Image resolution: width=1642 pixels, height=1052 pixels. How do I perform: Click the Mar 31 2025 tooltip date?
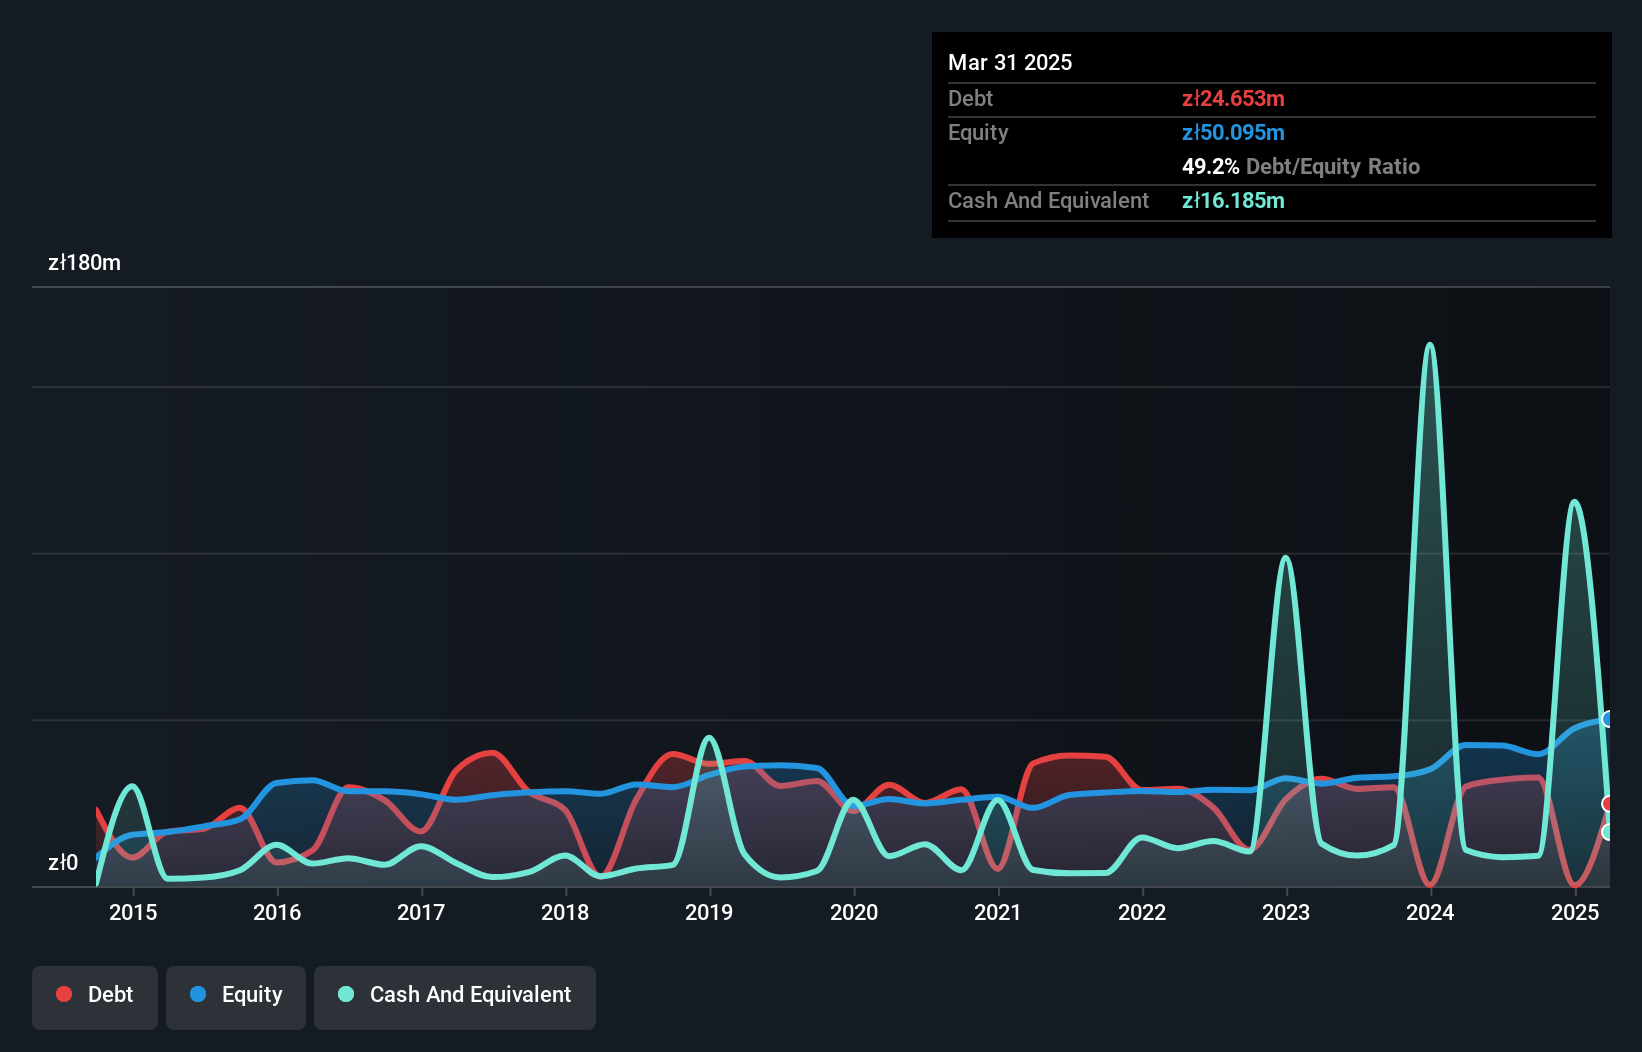pyautogui.click(x=1010, y=62)
